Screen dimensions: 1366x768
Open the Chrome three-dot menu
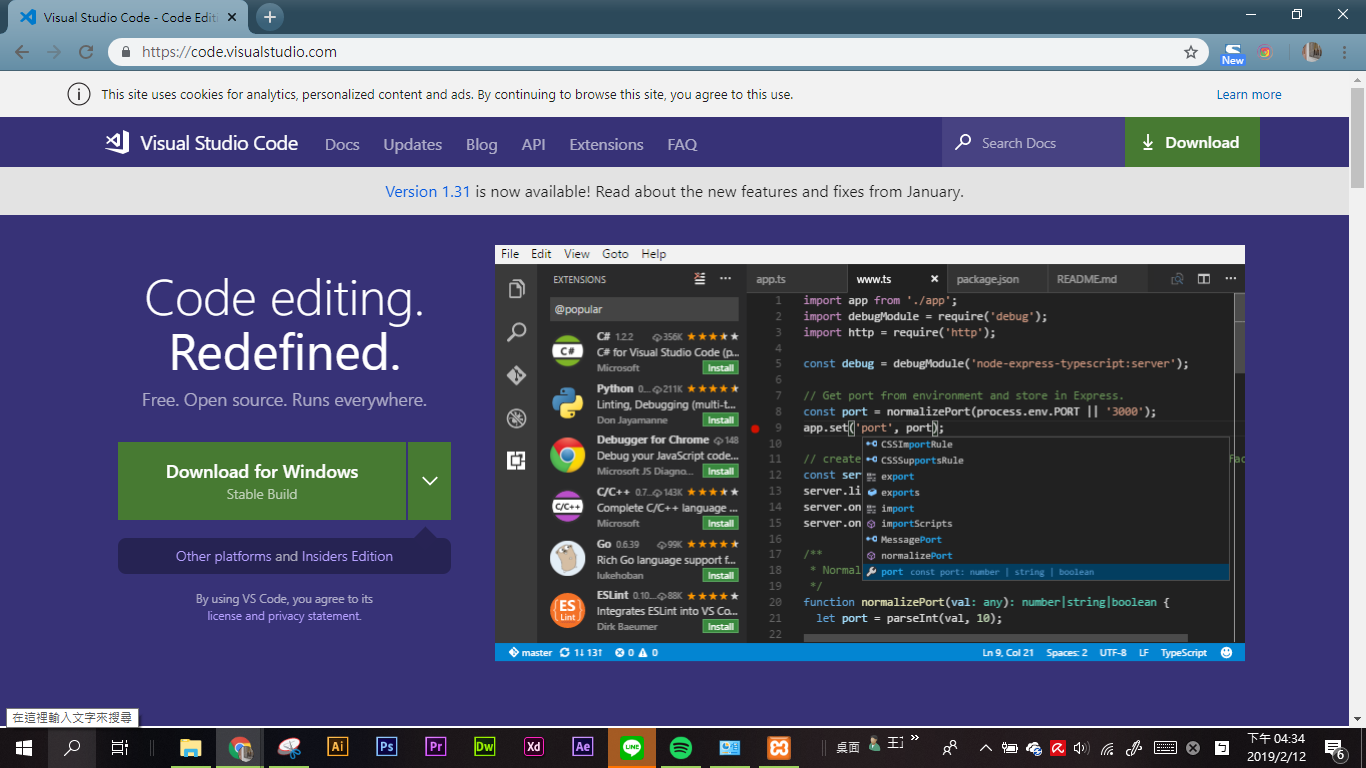tap(1344, 52)
